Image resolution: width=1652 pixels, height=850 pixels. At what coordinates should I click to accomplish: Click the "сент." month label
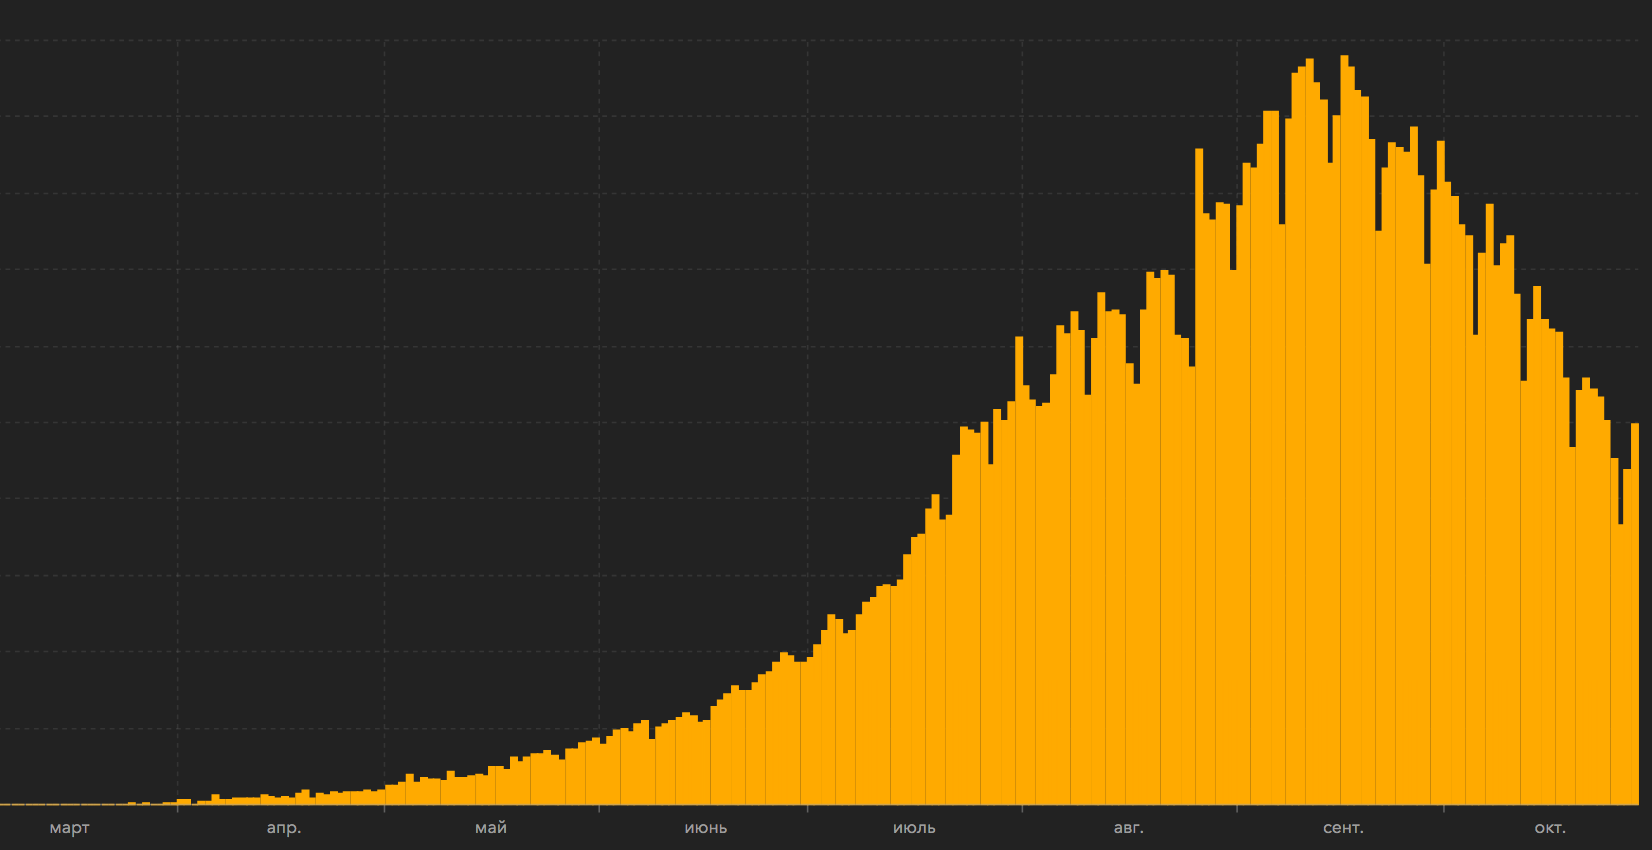coord(1343,828)
